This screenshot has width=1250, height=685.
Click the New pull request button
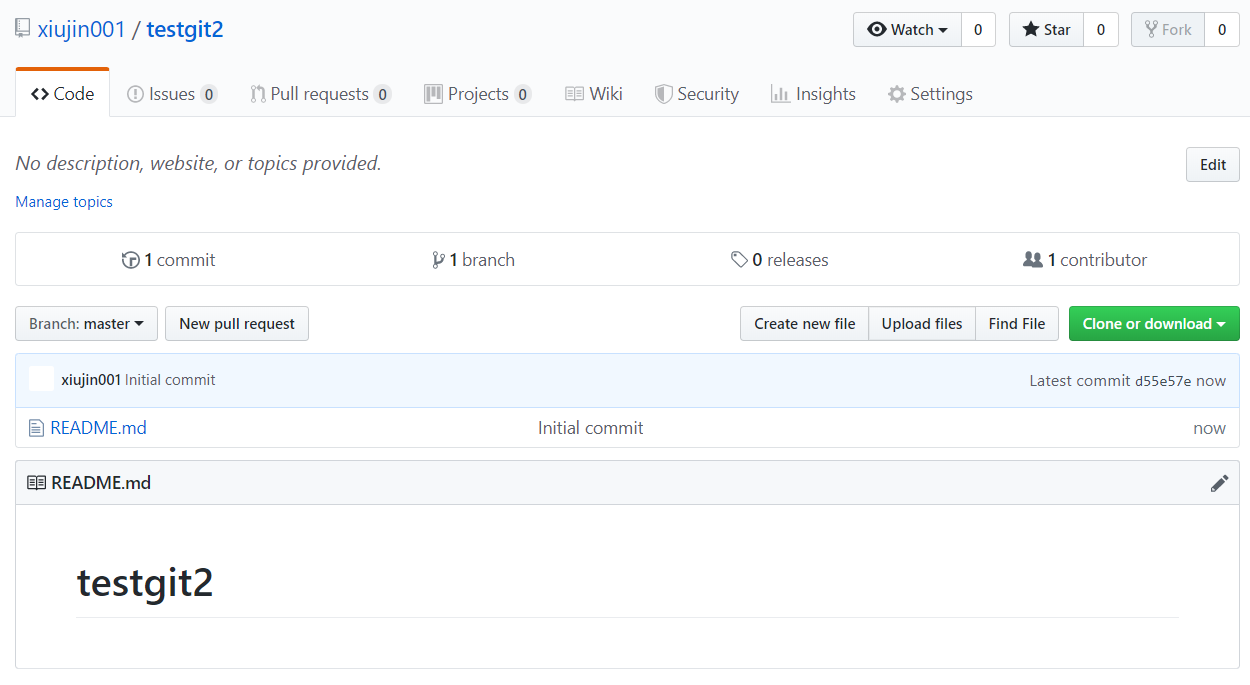[237, 324]
